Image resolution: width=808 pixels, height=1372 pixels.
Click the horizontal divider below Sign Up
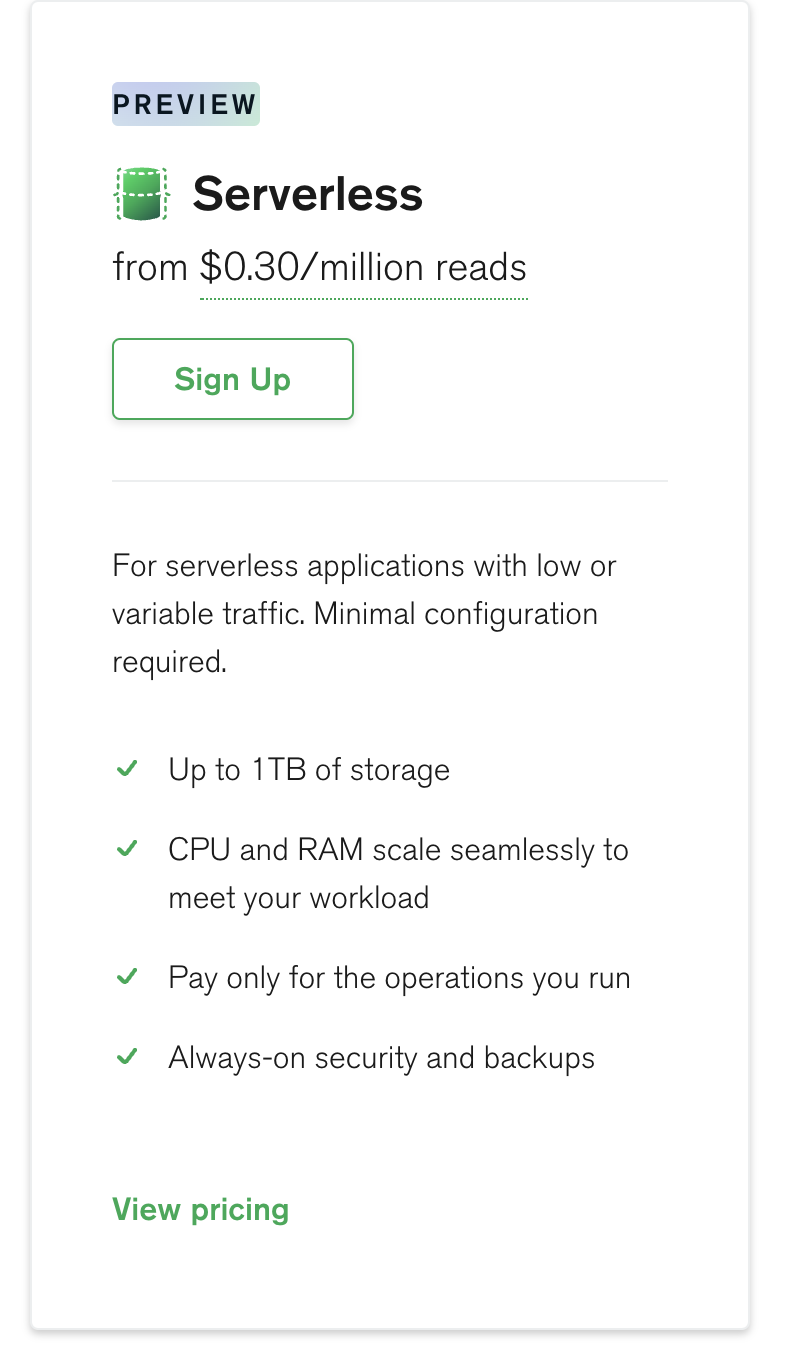pos(389,481)
